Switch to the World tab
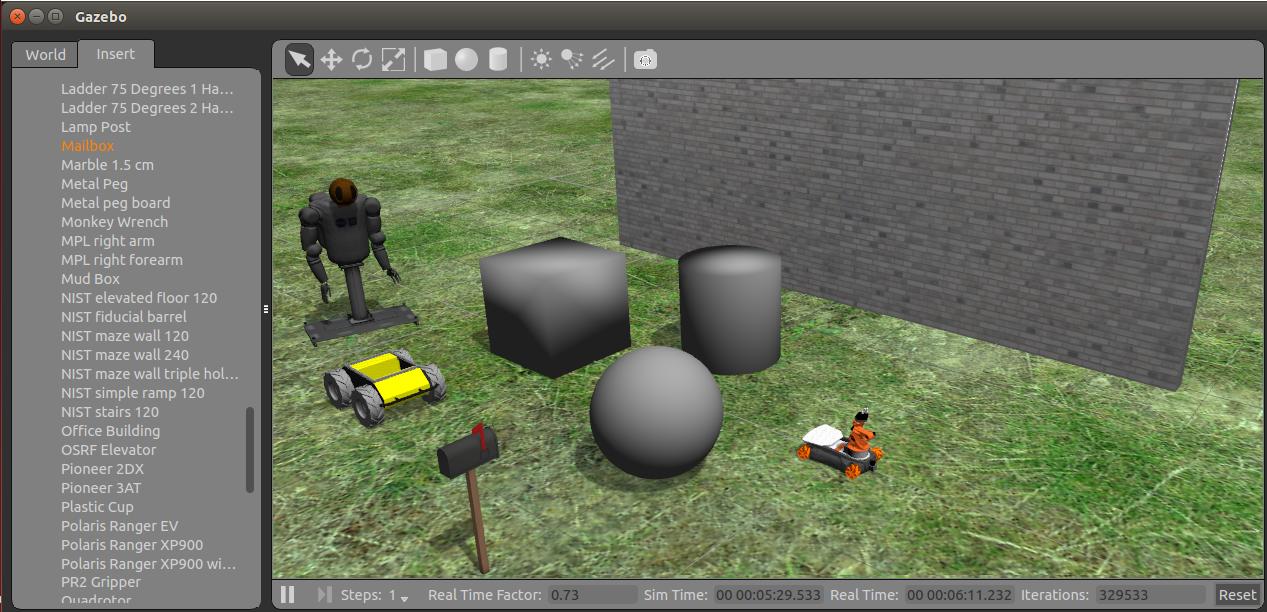1267x612 pixels. point(46,55)
